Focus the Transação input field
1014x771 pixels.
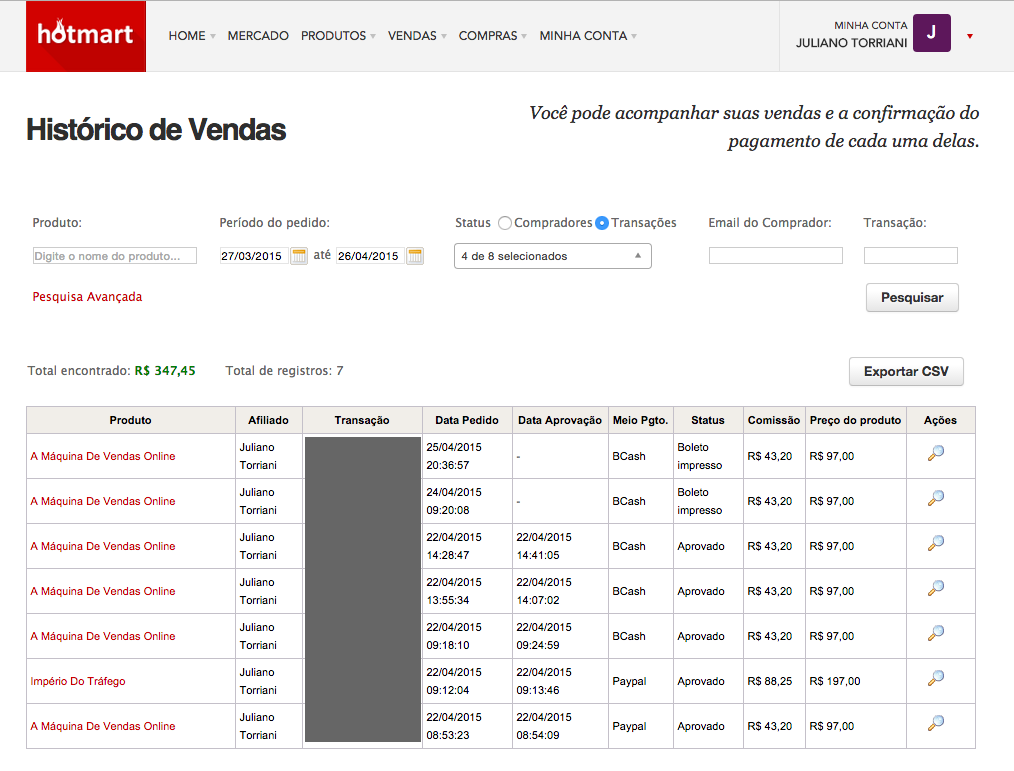[x=911, y=255]
